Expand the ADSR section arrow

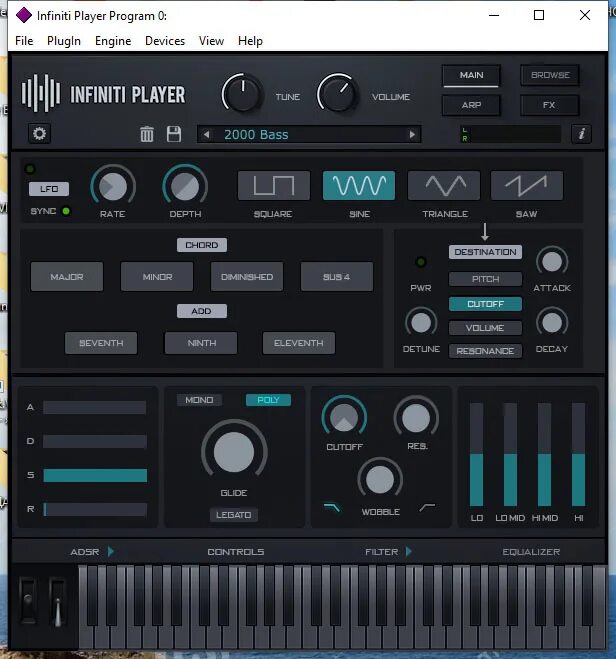pyautogui.click(x=111, y=551)
